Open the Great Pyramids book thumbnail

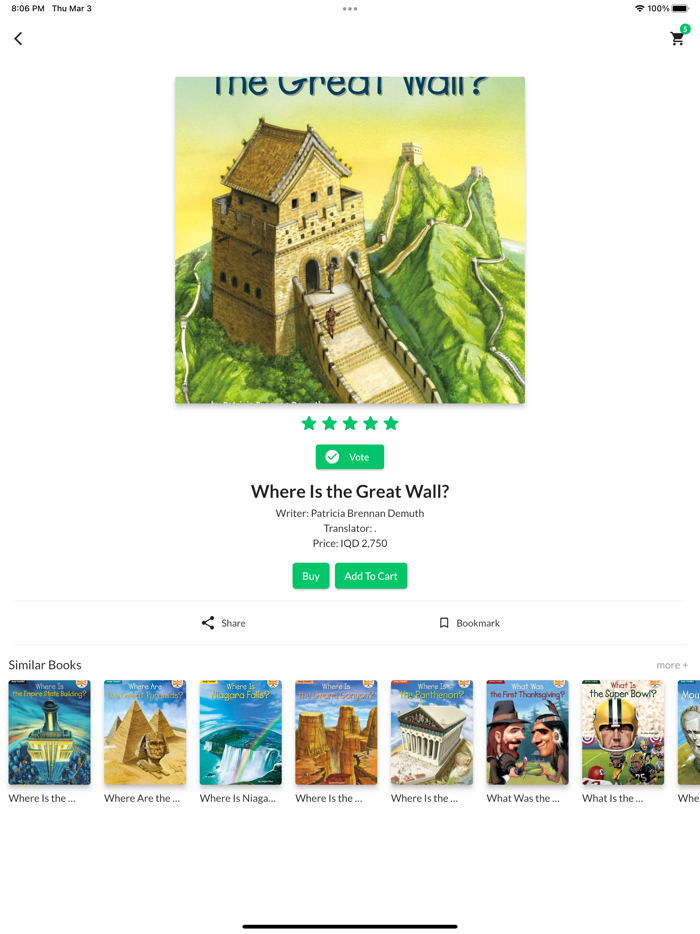tap(145, 733)
